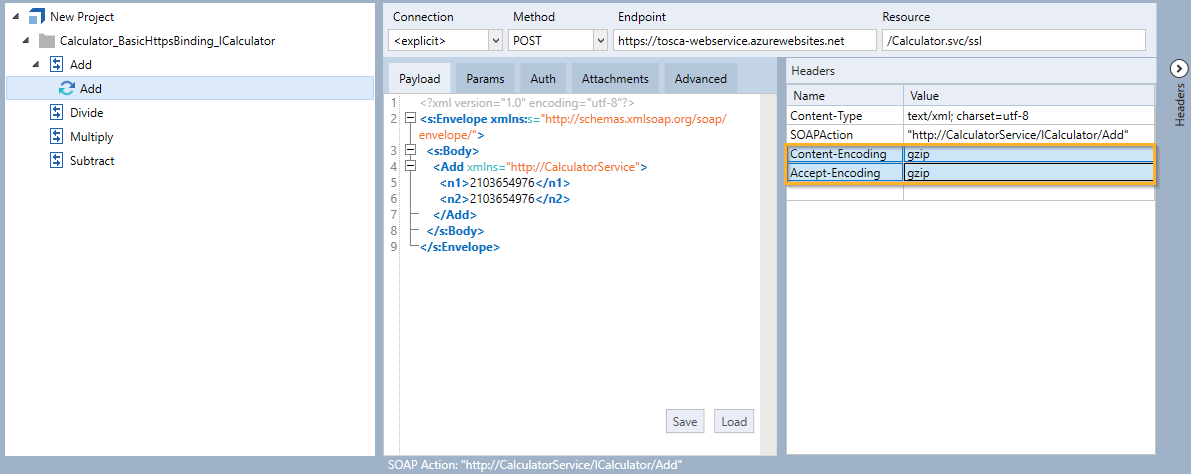Click the Multiply operation icon
Viewport: 1191px width, 474px height.
pos(57,137)
